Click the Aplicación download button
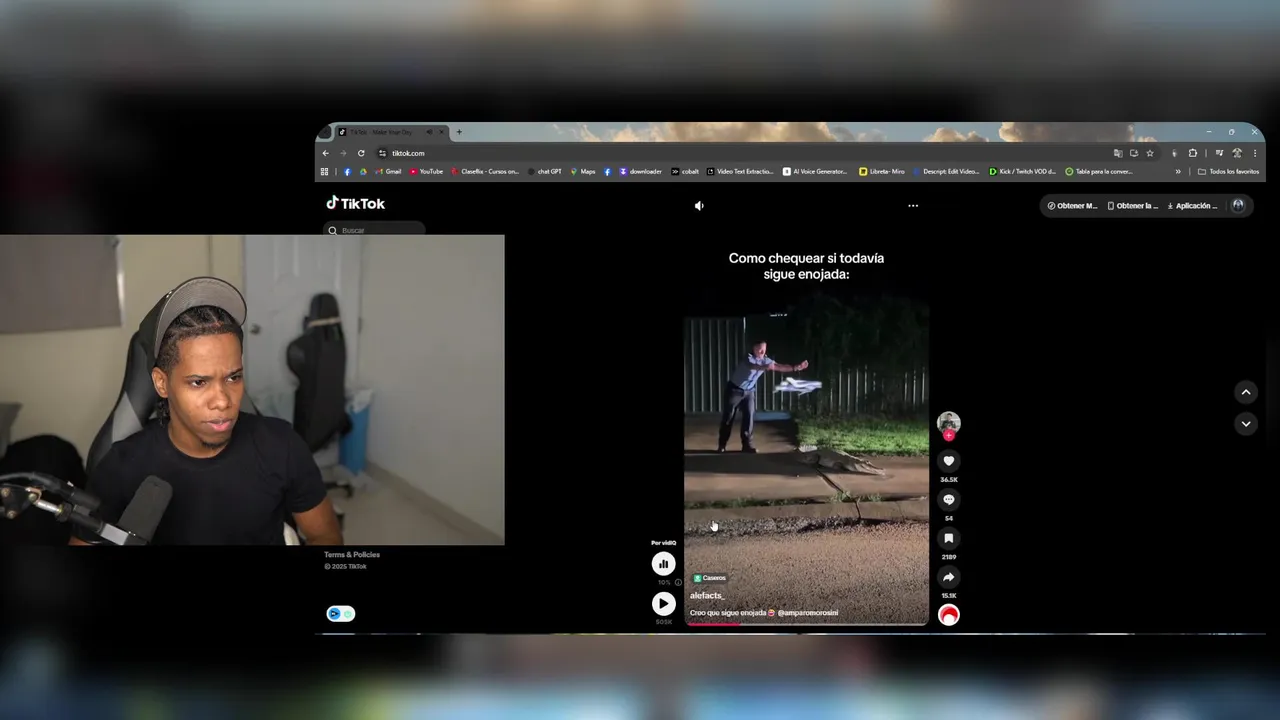 [x=1193, y=206]
